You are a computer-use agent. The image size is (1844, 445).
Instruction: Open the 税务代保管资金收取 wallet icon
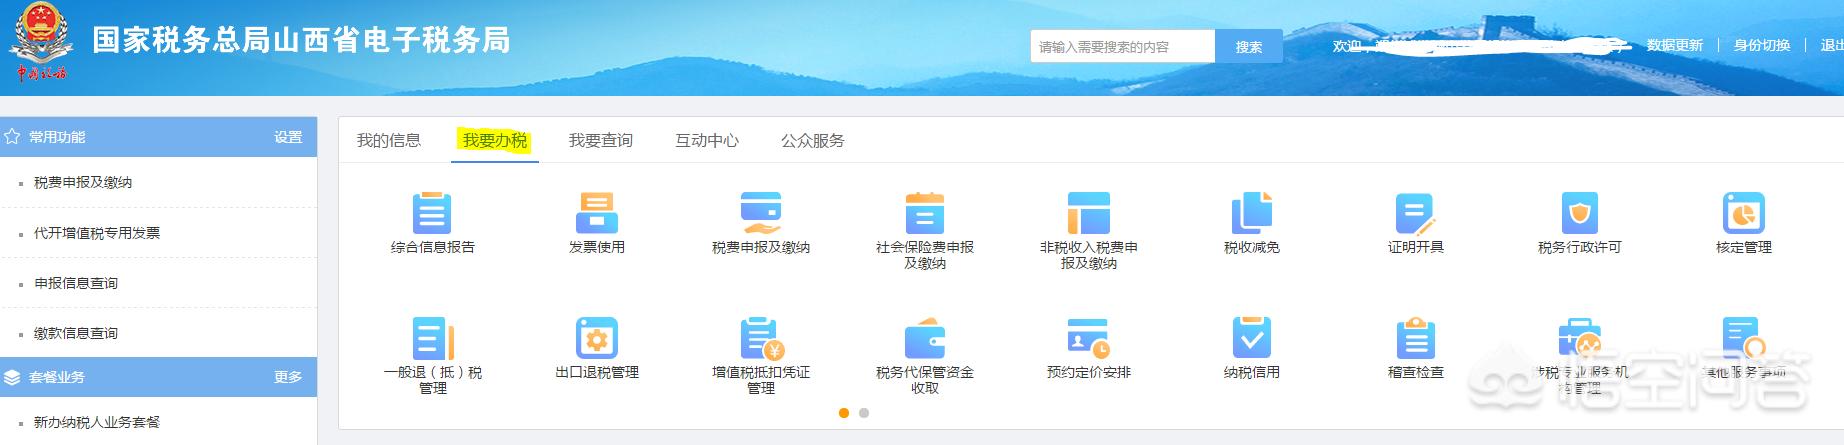coord(925,338)
